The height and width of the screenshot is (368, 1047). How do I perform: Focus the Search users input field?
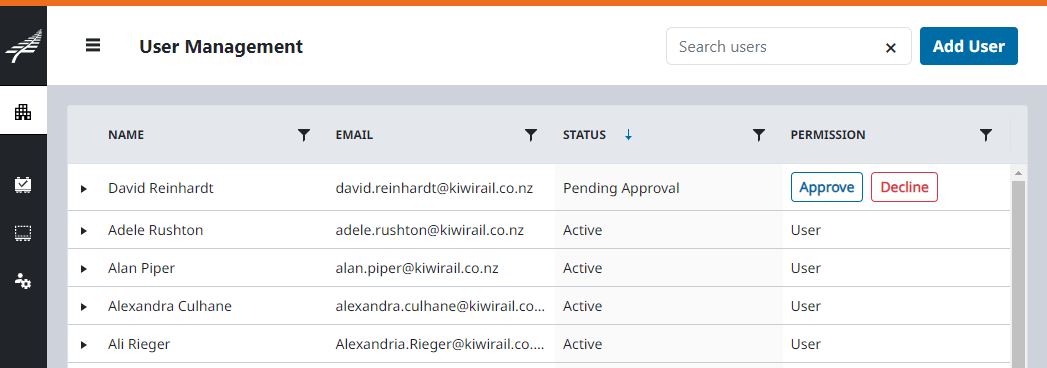tap(775, 47)
